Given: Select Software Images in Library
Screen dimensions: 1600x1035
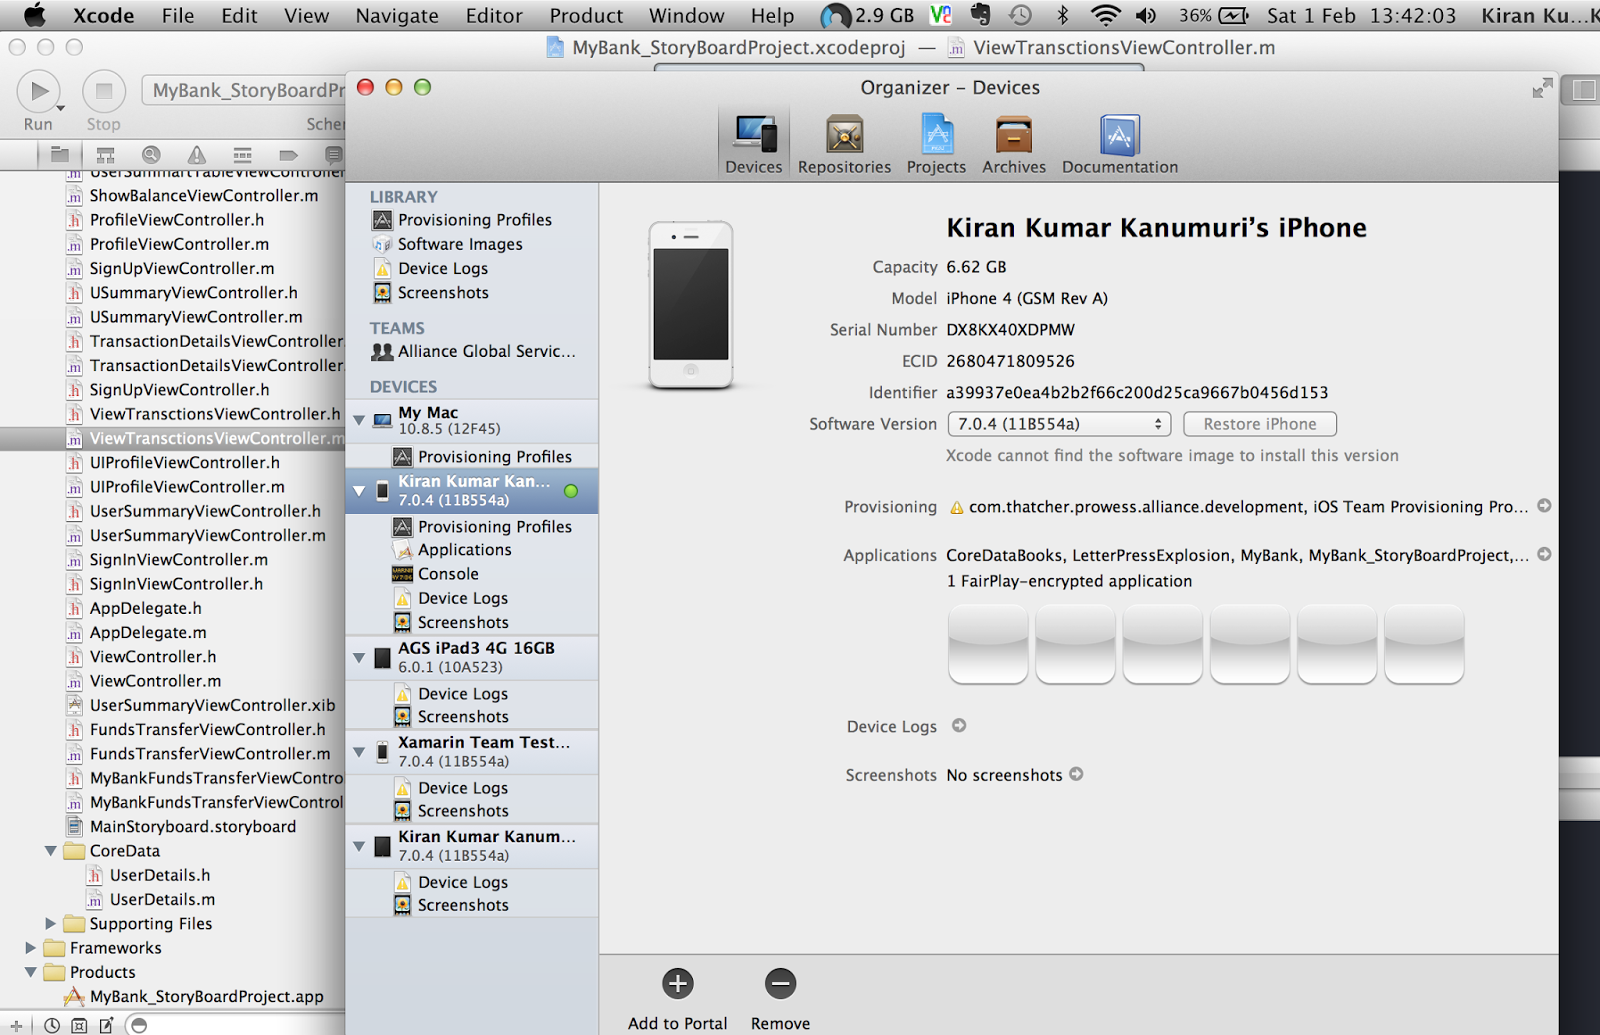Looking at the screenshot, I should point(459,244).
